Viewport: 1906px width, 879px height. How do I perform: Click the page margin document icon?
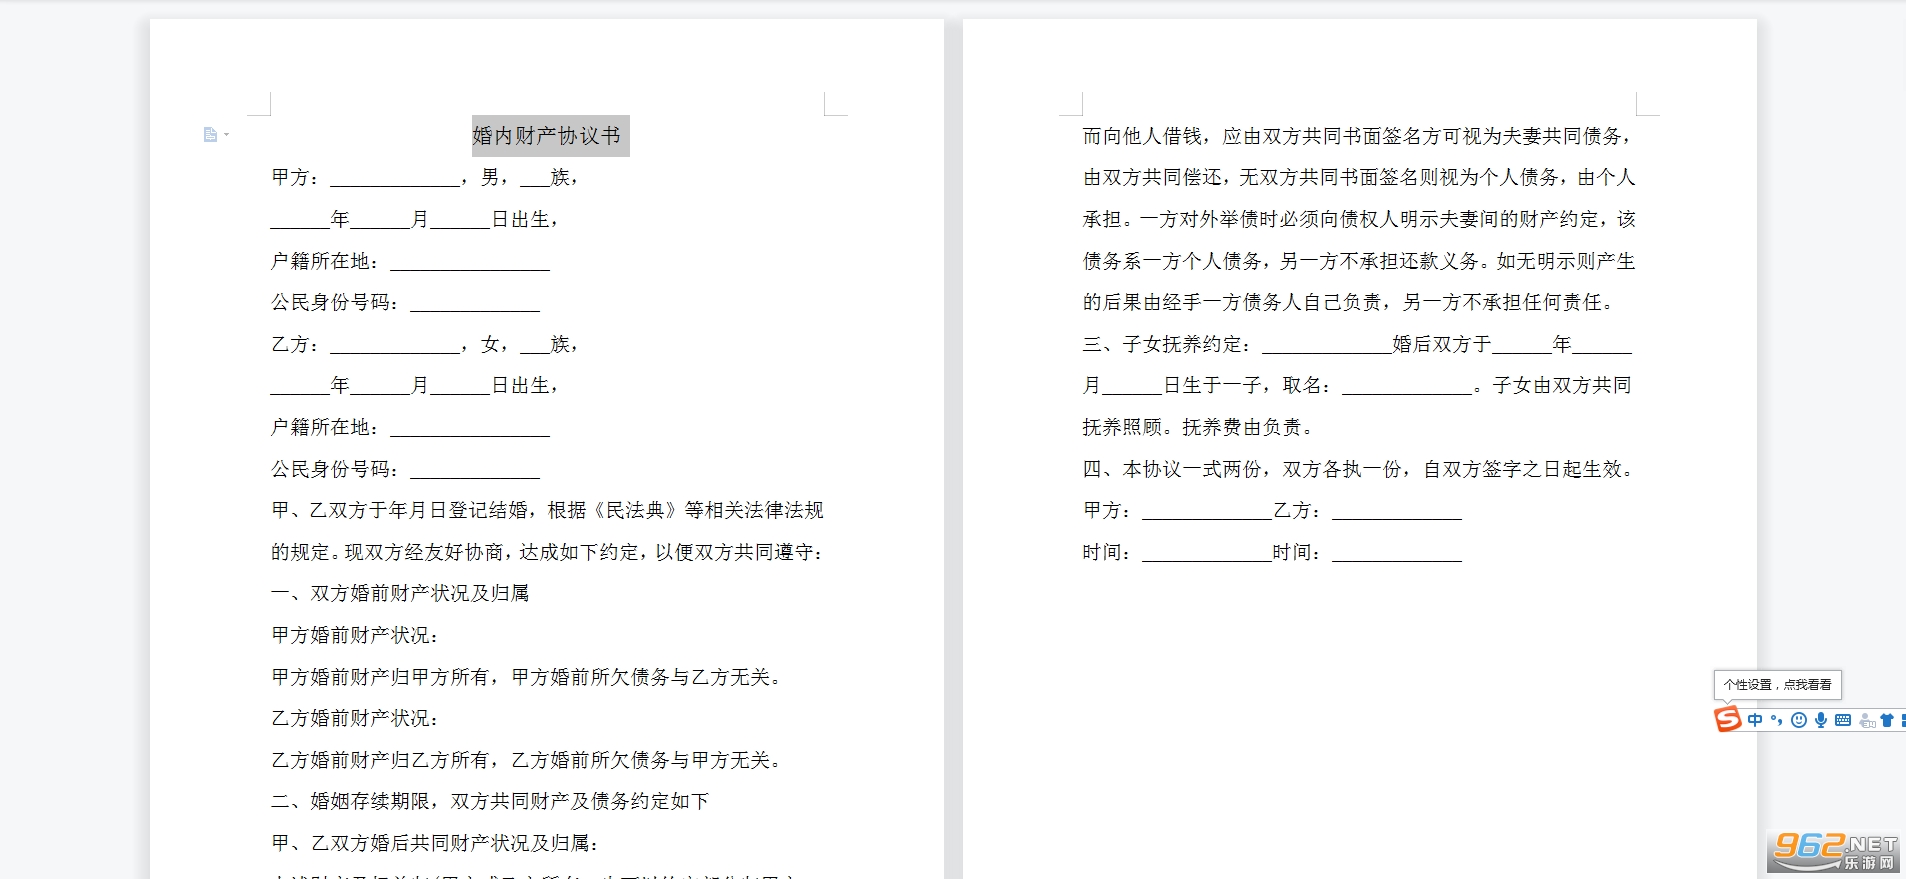tap(210, 135)
